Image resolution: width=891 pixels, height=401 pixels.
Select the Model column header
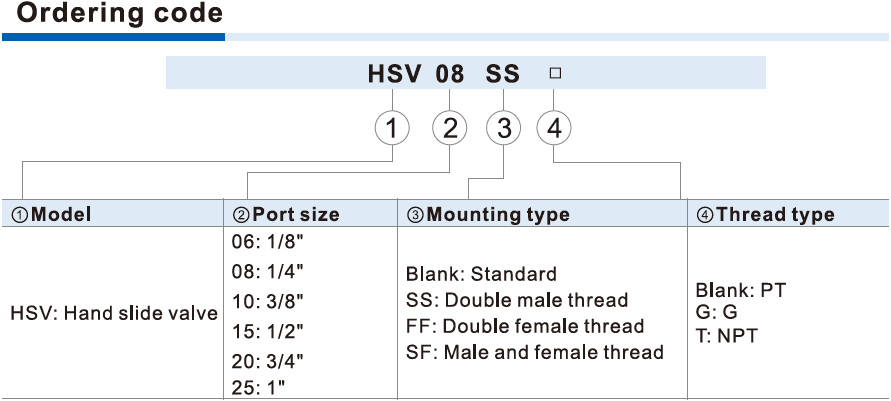coord(51,214)
